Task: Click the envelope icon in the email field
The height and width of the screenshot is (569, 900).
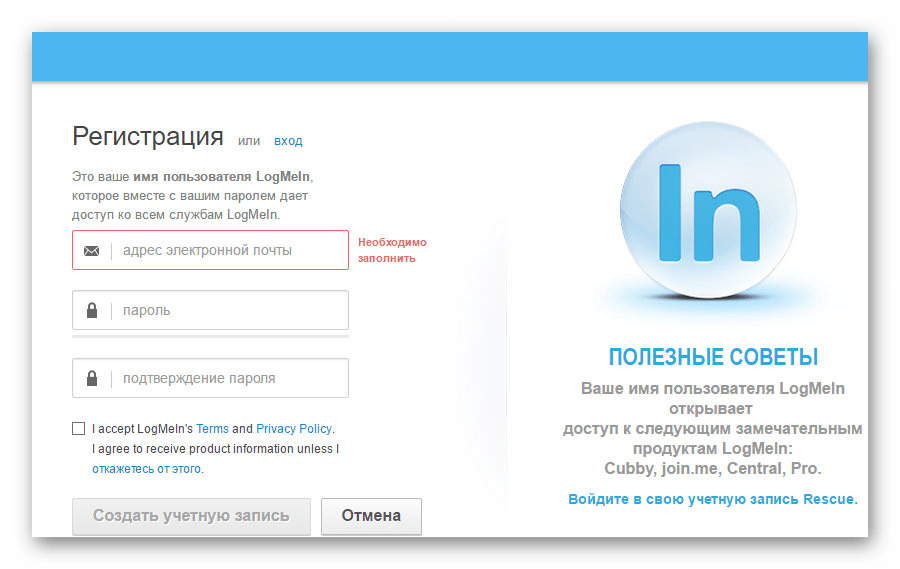Action: pos(92,251)
